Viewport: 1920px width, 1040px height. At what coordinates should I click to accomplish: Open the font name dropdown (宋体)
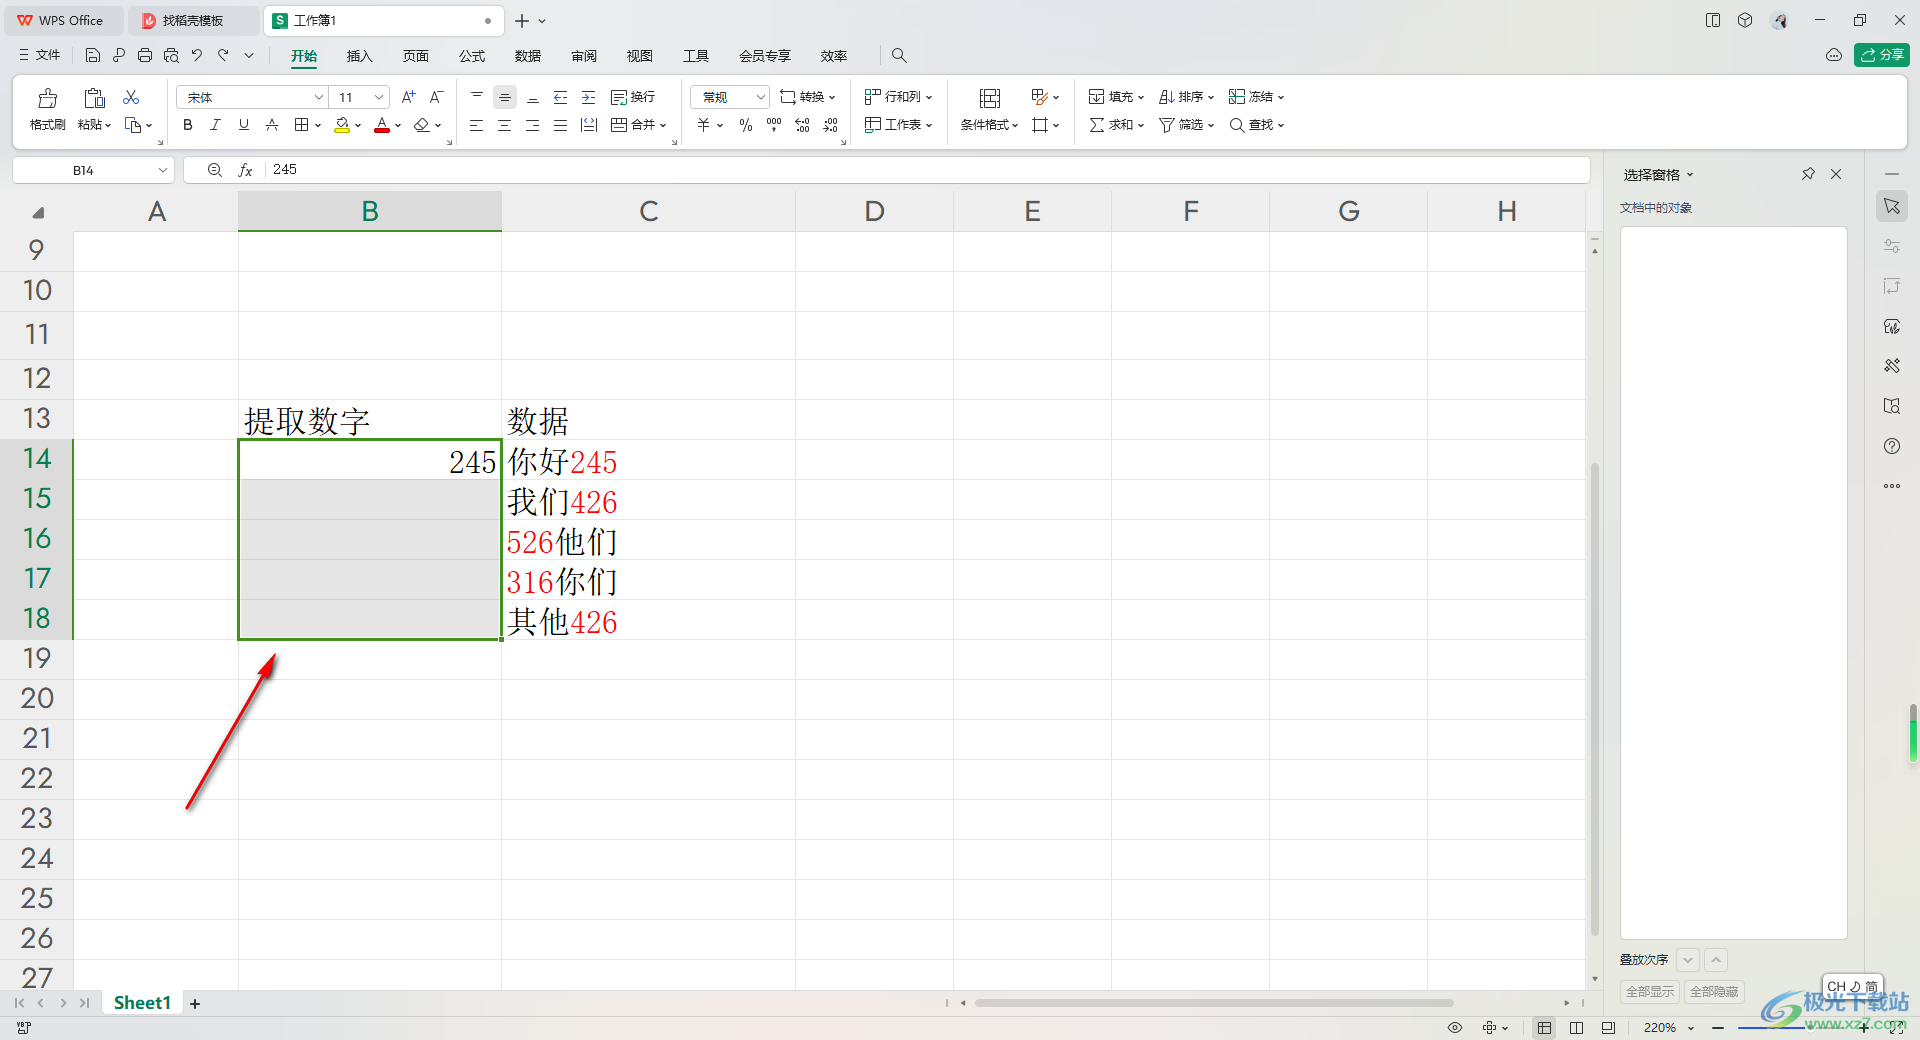coord(319,97)
